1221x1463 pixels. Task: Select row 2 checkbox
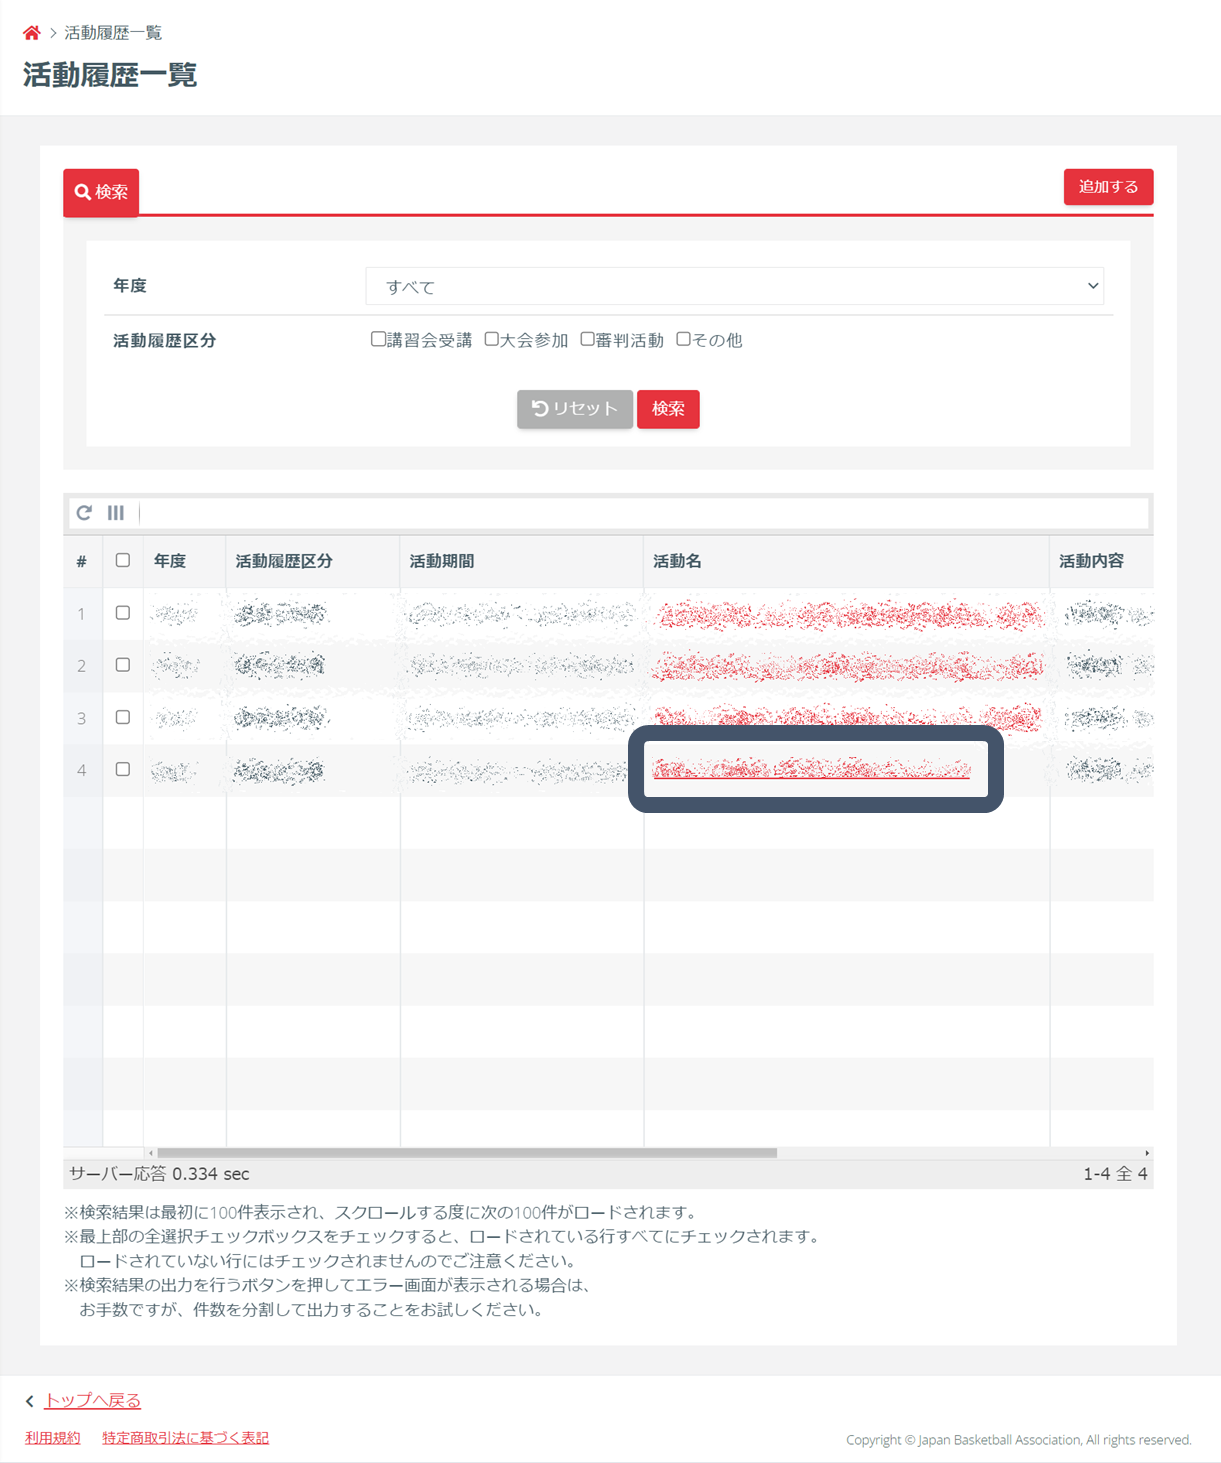[x=123, y=665]
